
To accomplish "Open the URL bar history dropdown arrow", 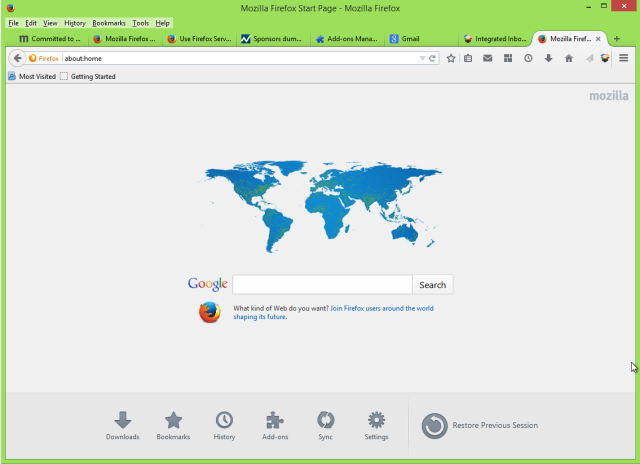I will 422,58.
